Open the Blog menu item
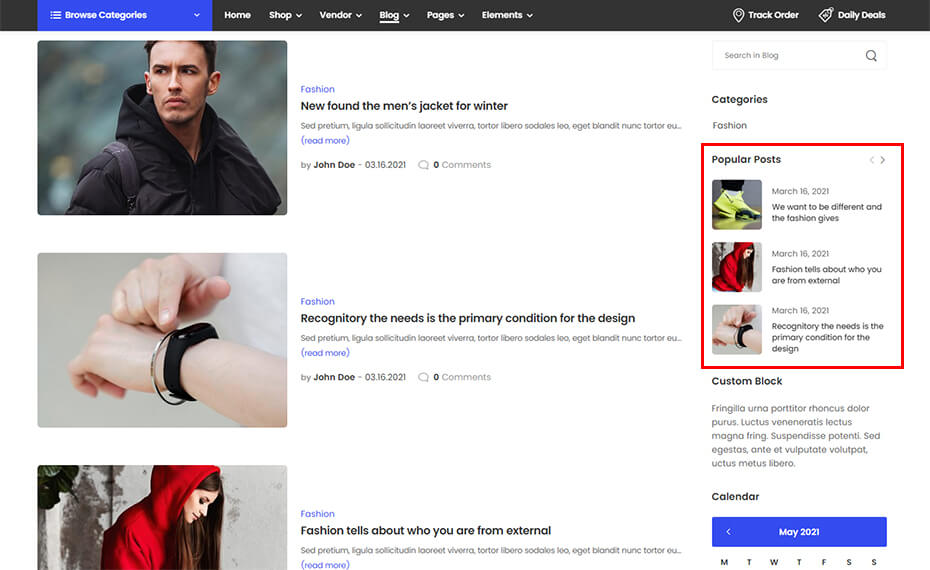 click(394, 15)
